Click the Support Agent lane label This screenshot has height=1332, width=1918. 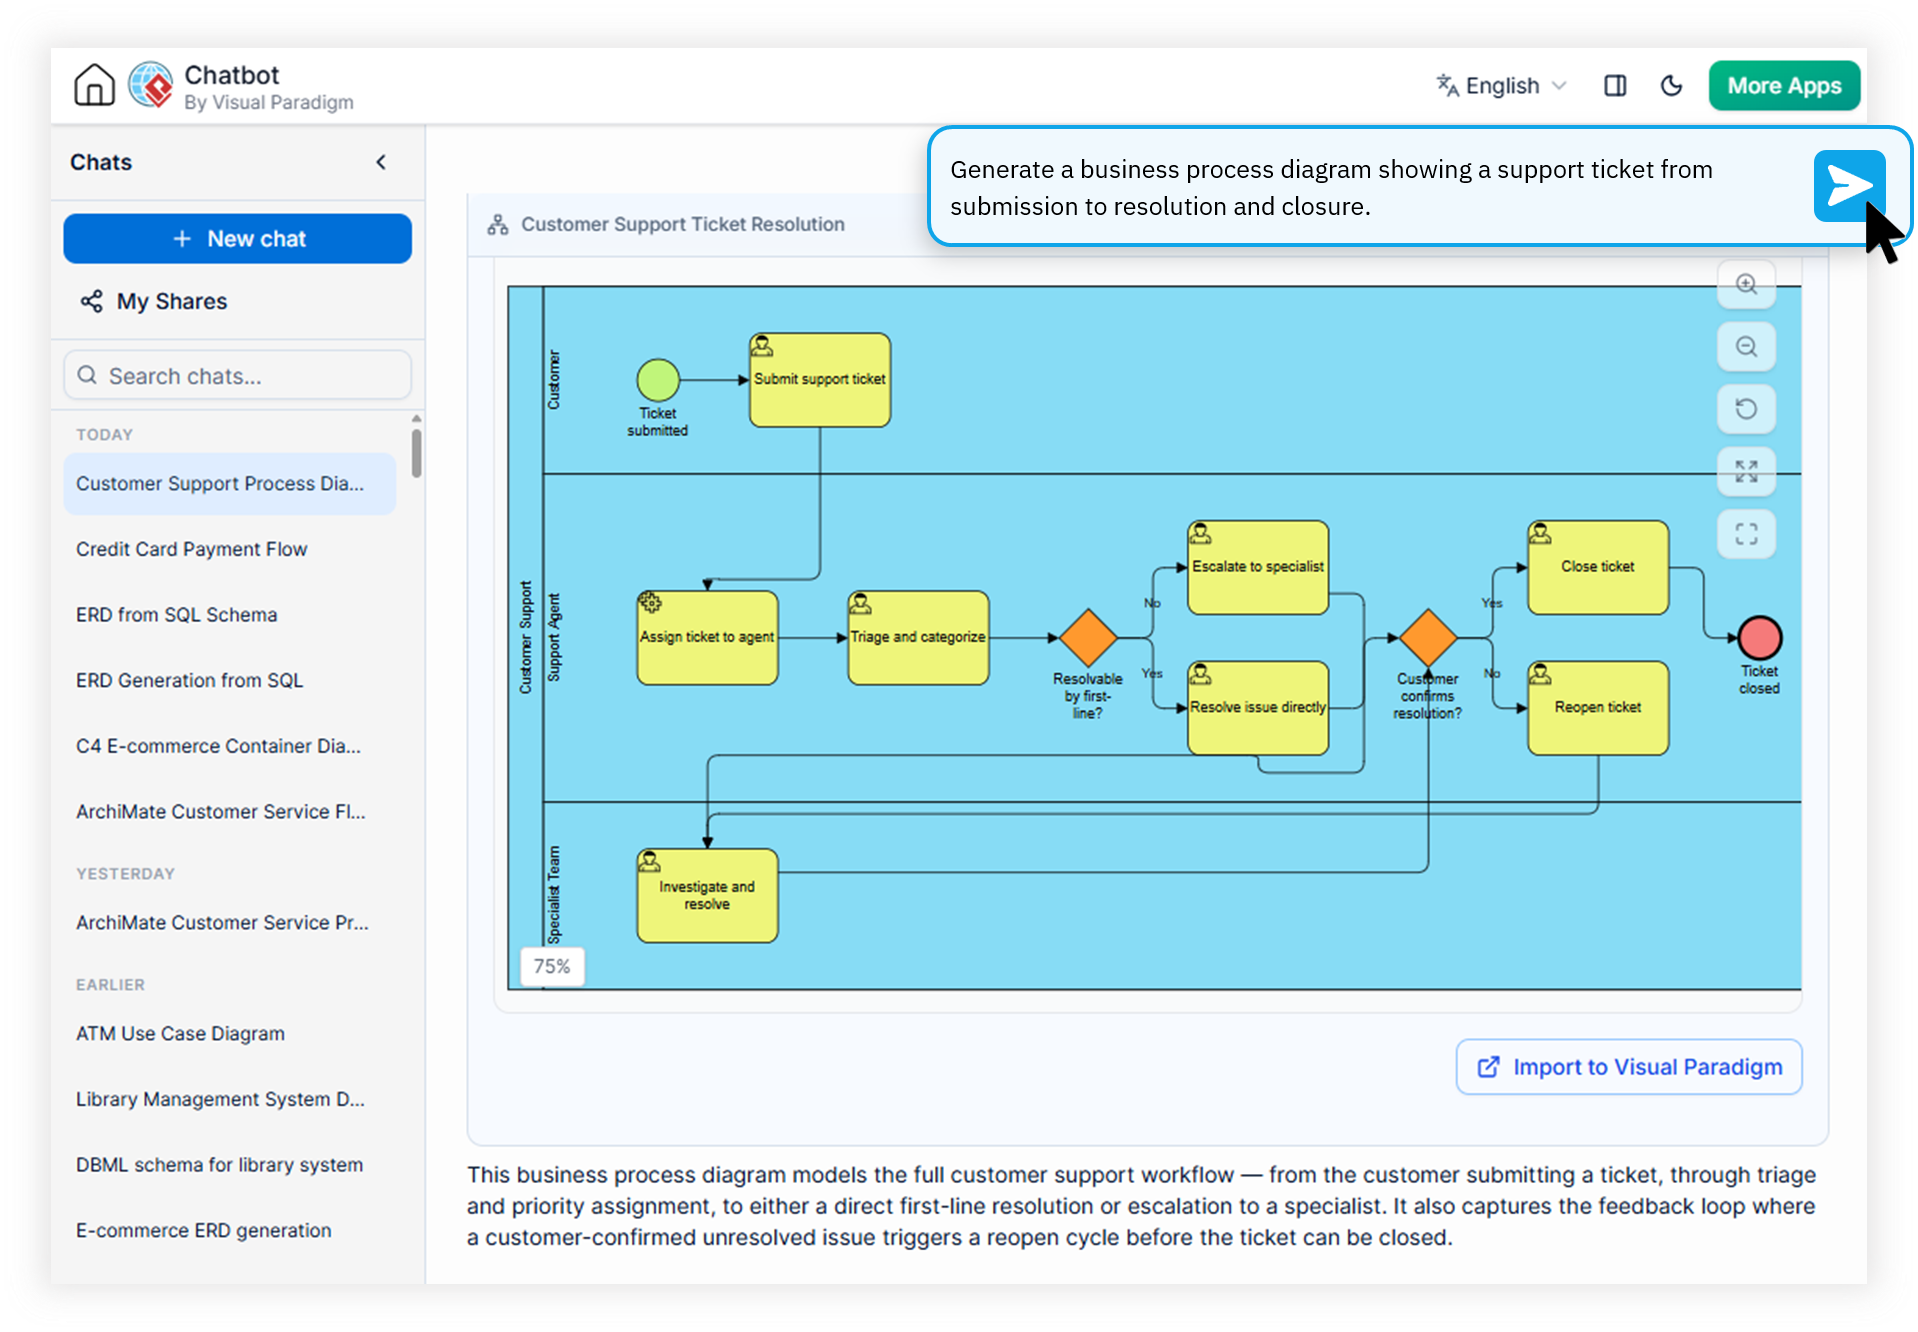point(554,638)
